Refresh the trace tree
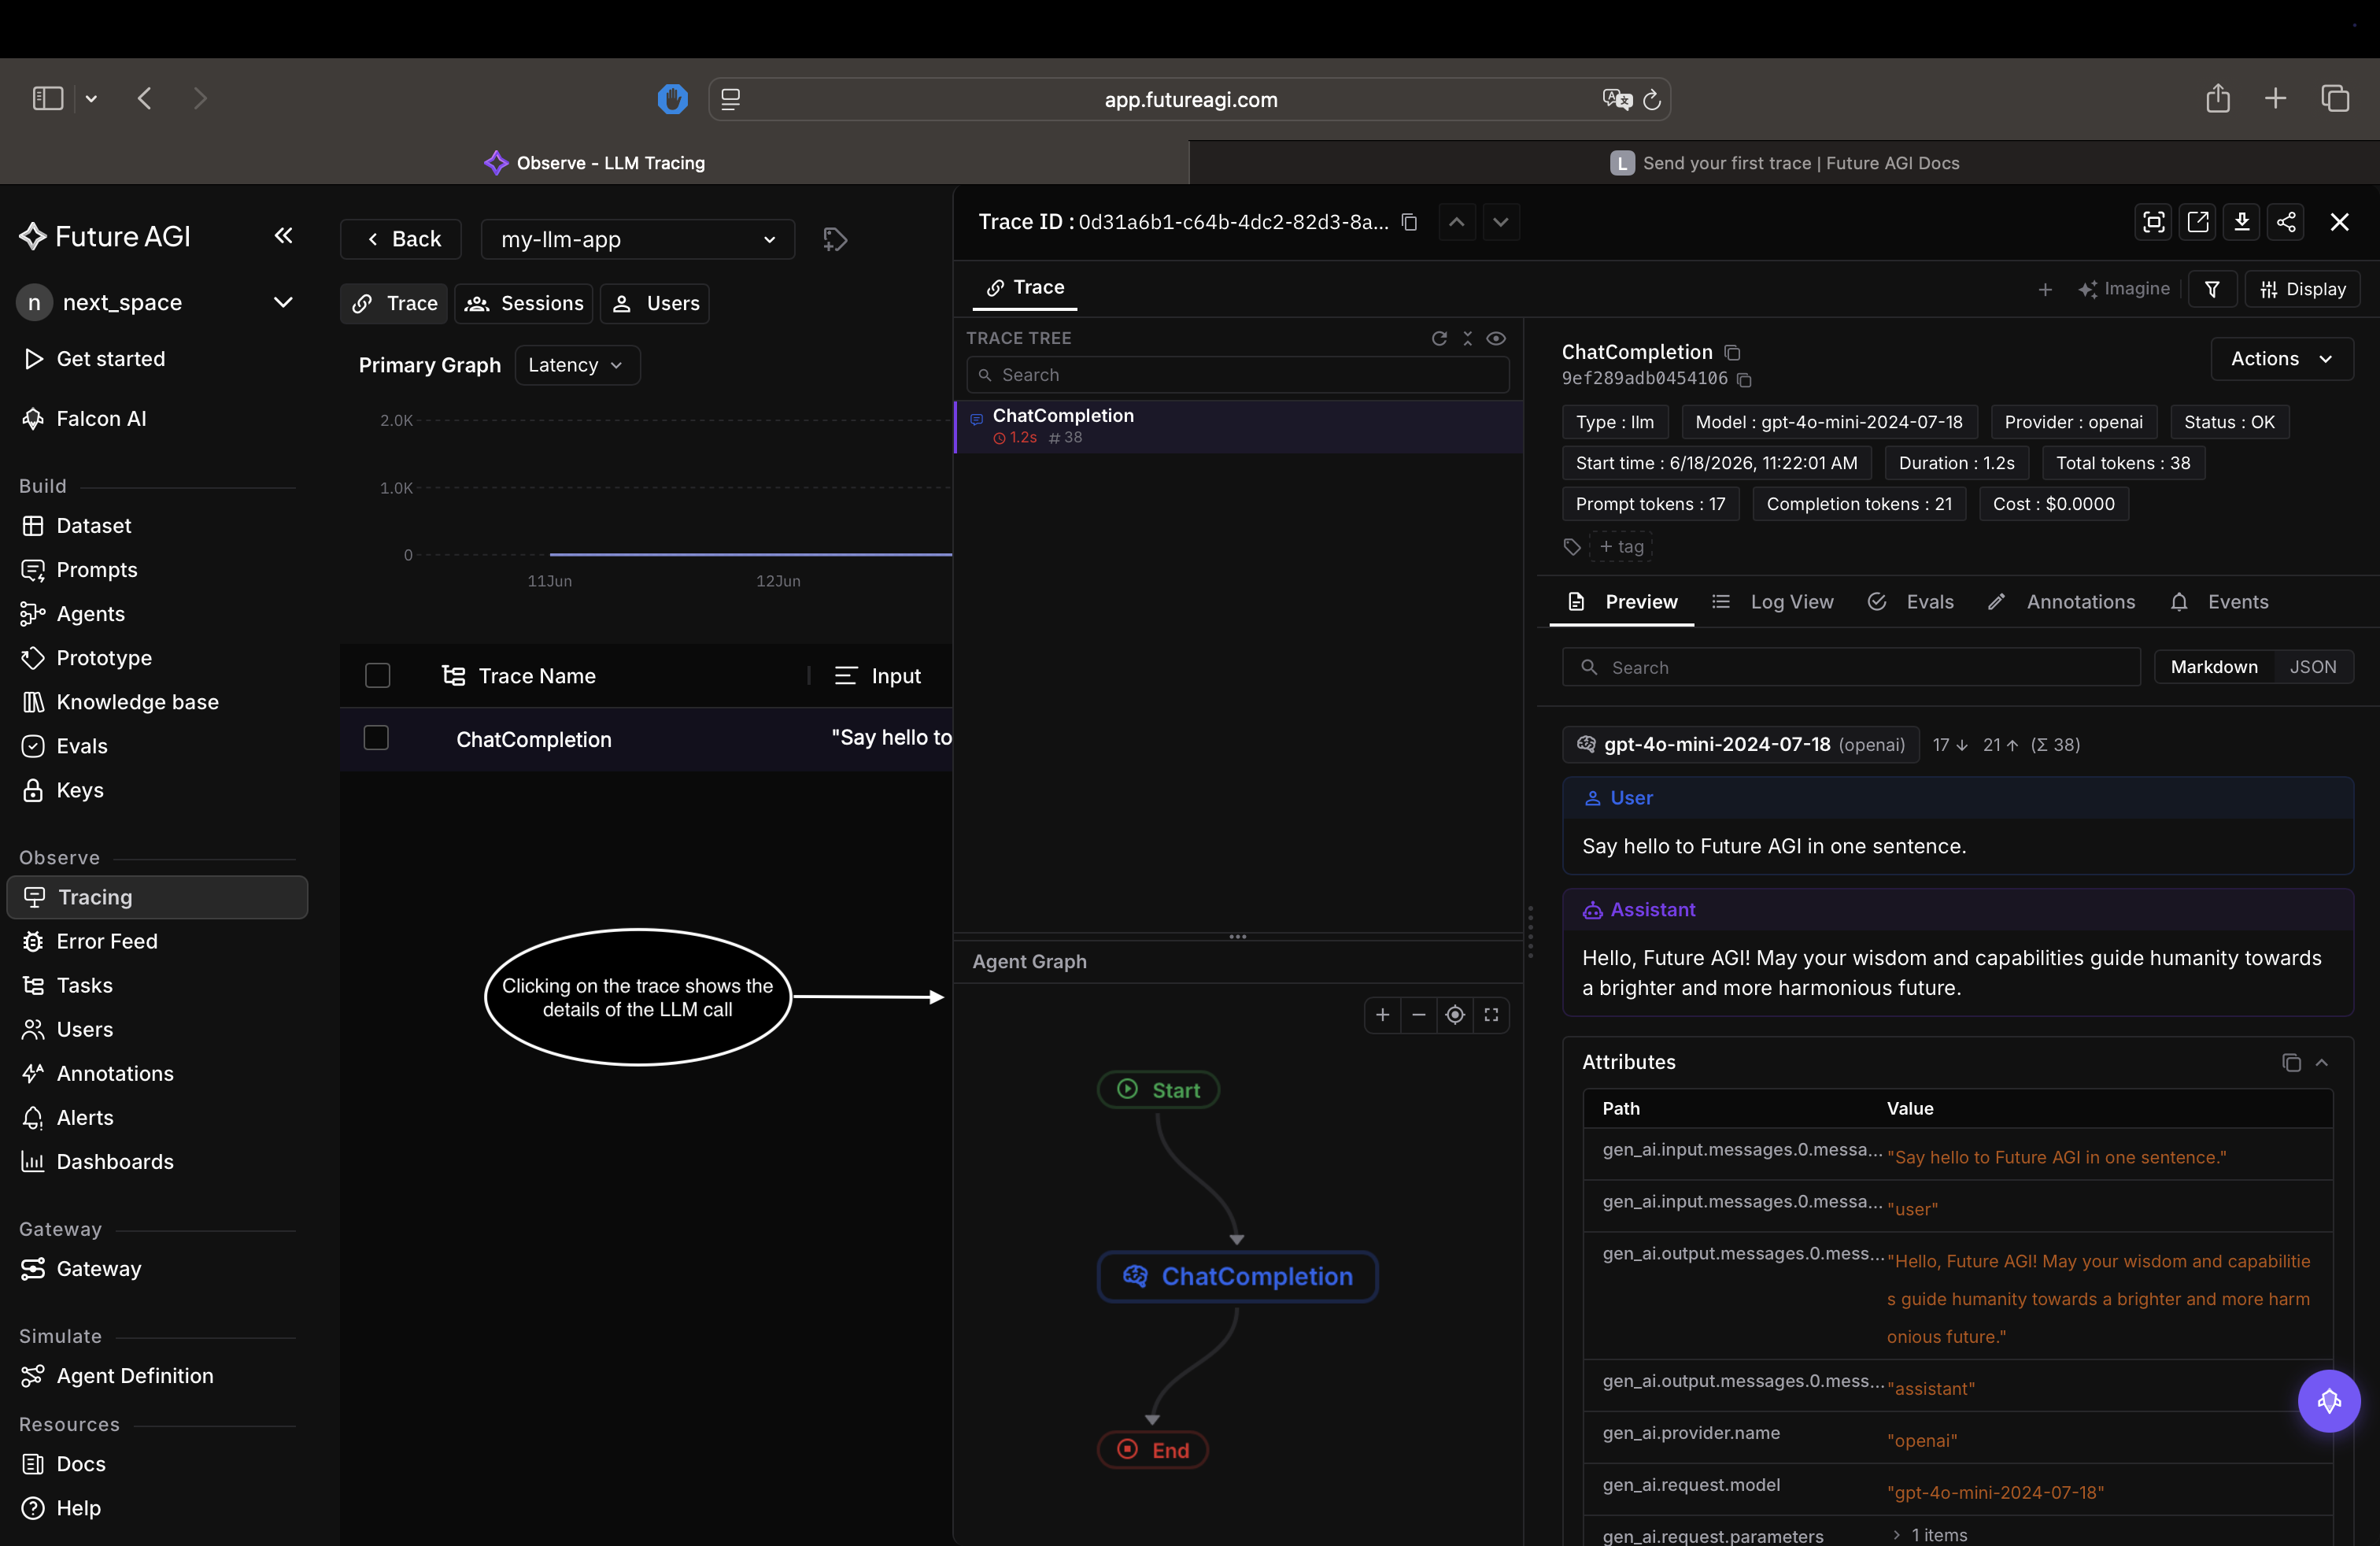Image resolution: width=2380 pixels, height=1546 pixels. pos(1439,338)
